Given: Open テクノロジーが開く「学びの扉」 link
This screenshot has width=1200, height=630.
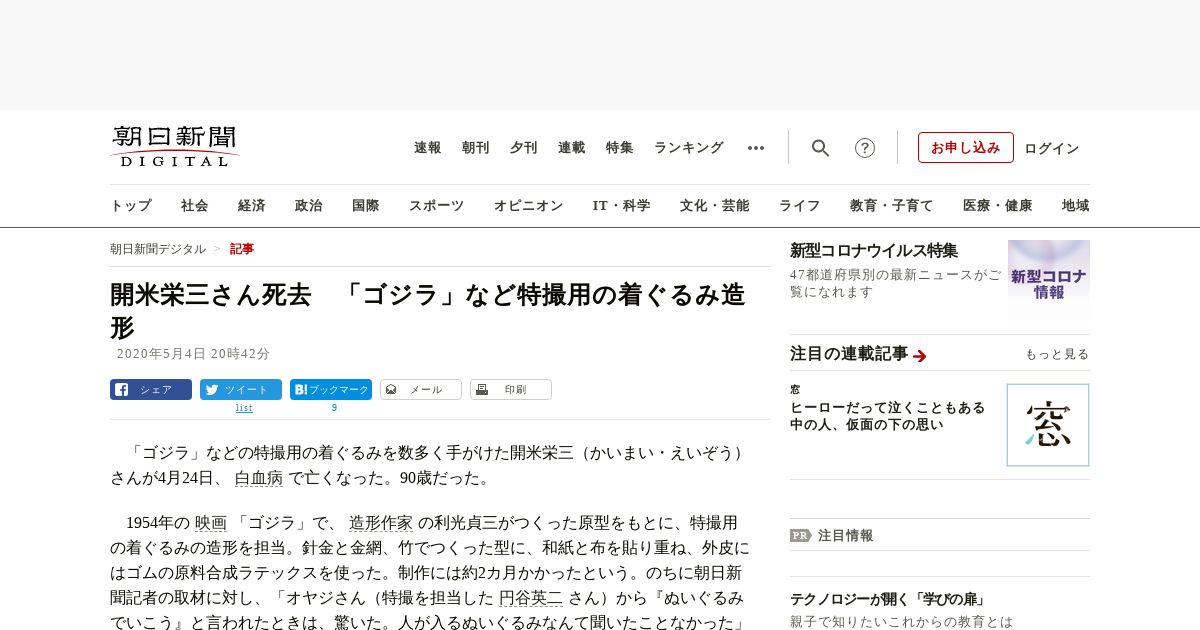Looking at the screenshot, I should [x=888, y=600].
